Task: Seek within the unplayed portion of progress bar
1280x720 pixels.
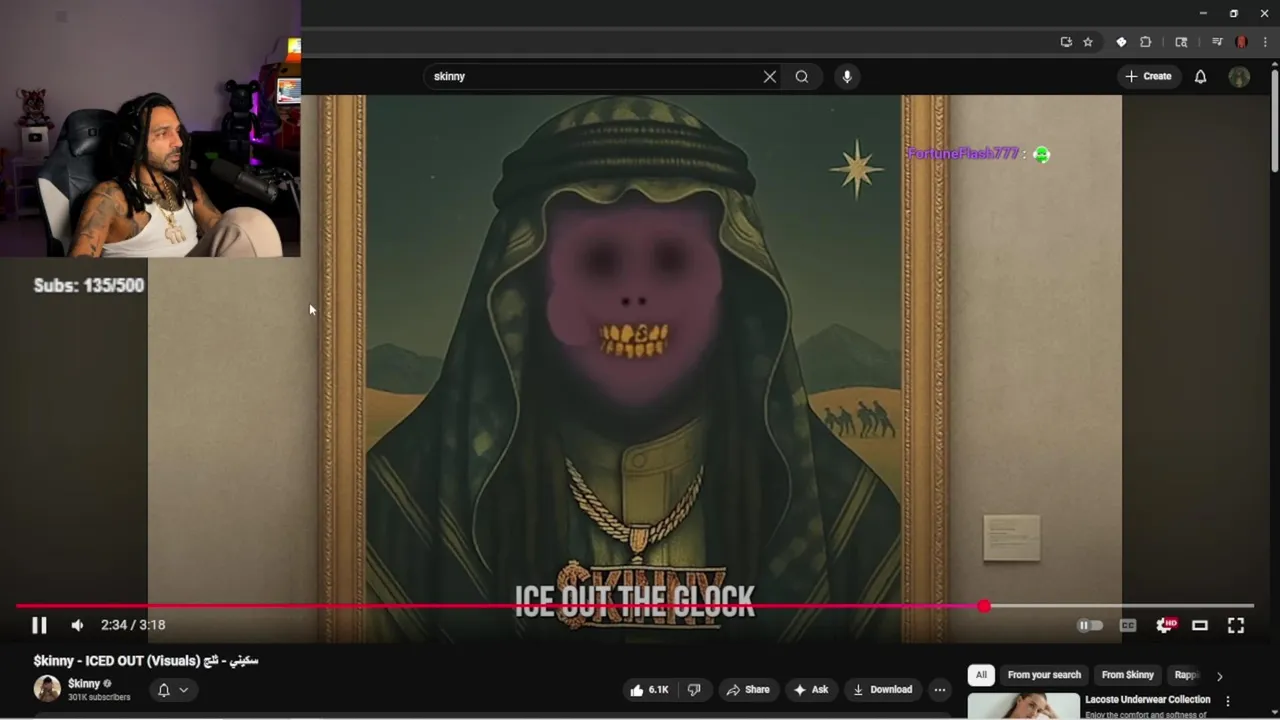Action: pyautogui.click(x=1120, y=606)
